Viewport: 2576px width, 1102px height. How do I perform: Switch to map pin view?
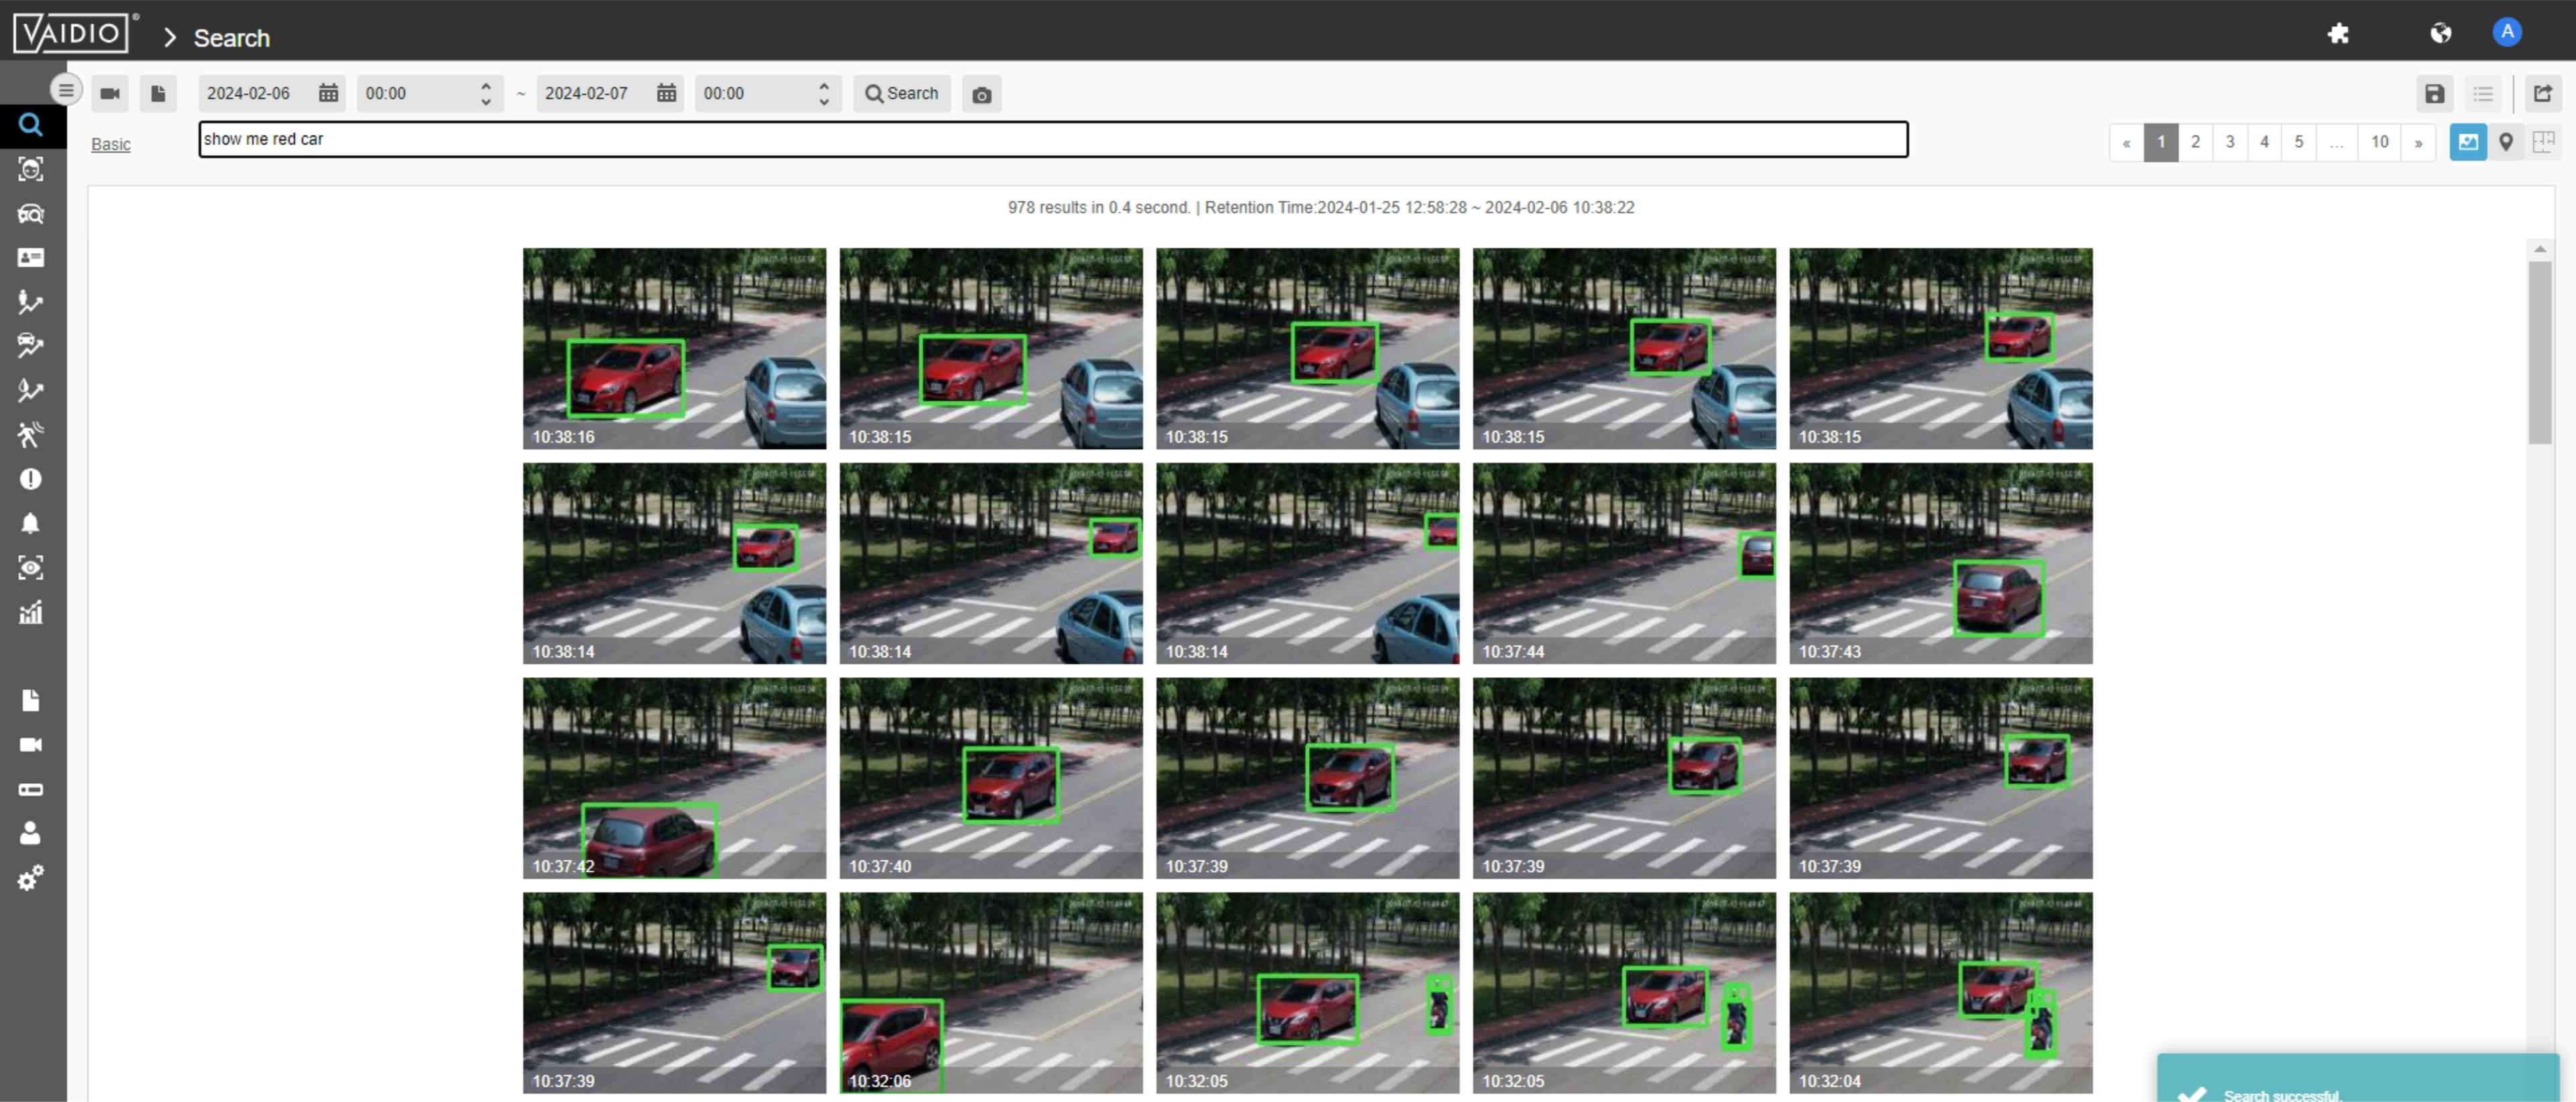click(2505, 142)
